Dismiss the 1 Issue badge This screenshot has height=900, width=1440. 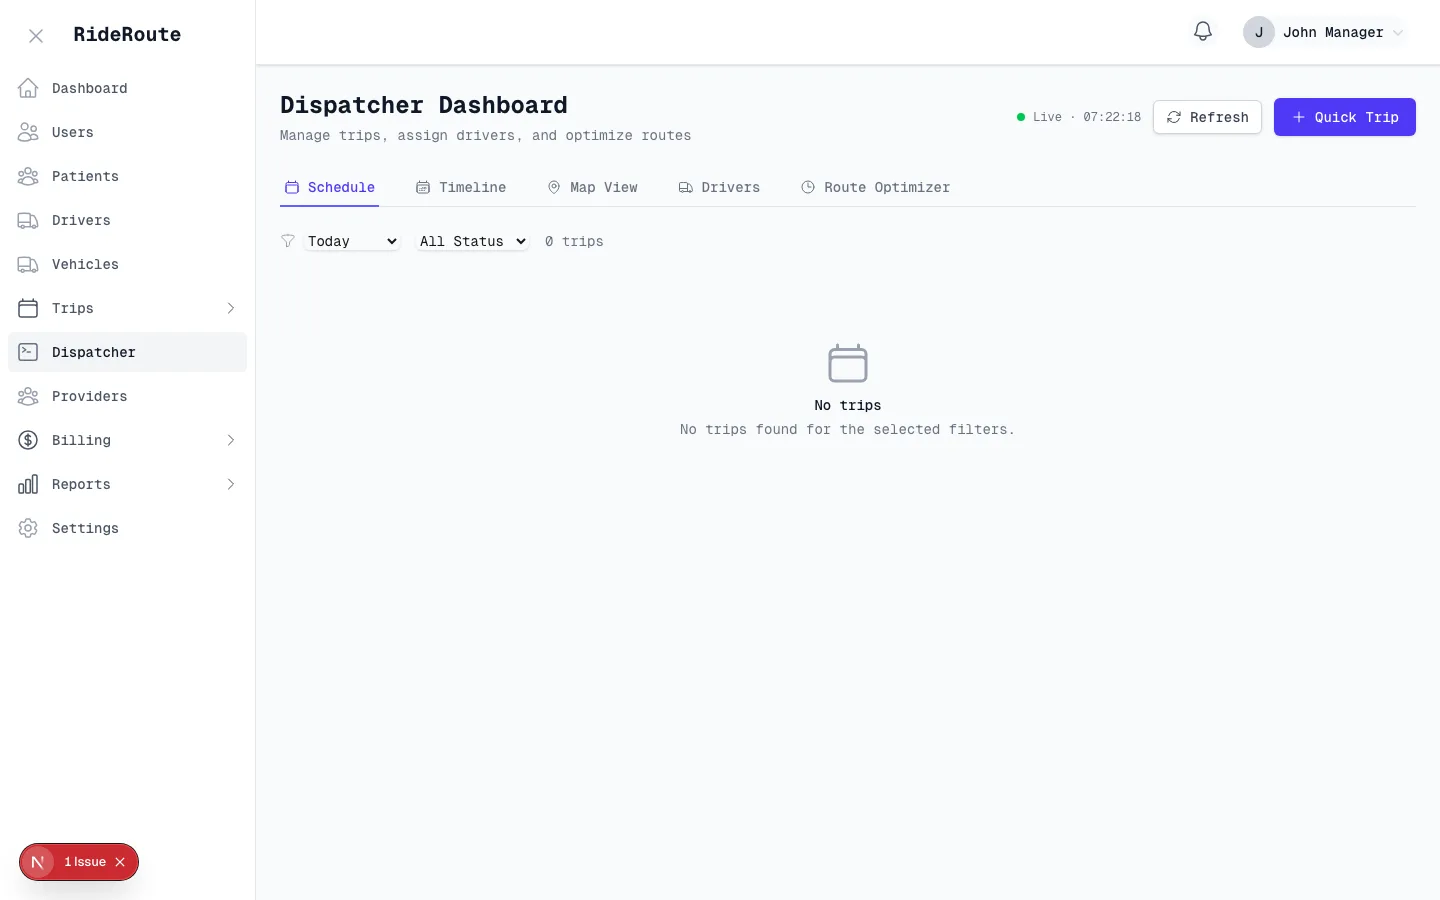[120, 862]
